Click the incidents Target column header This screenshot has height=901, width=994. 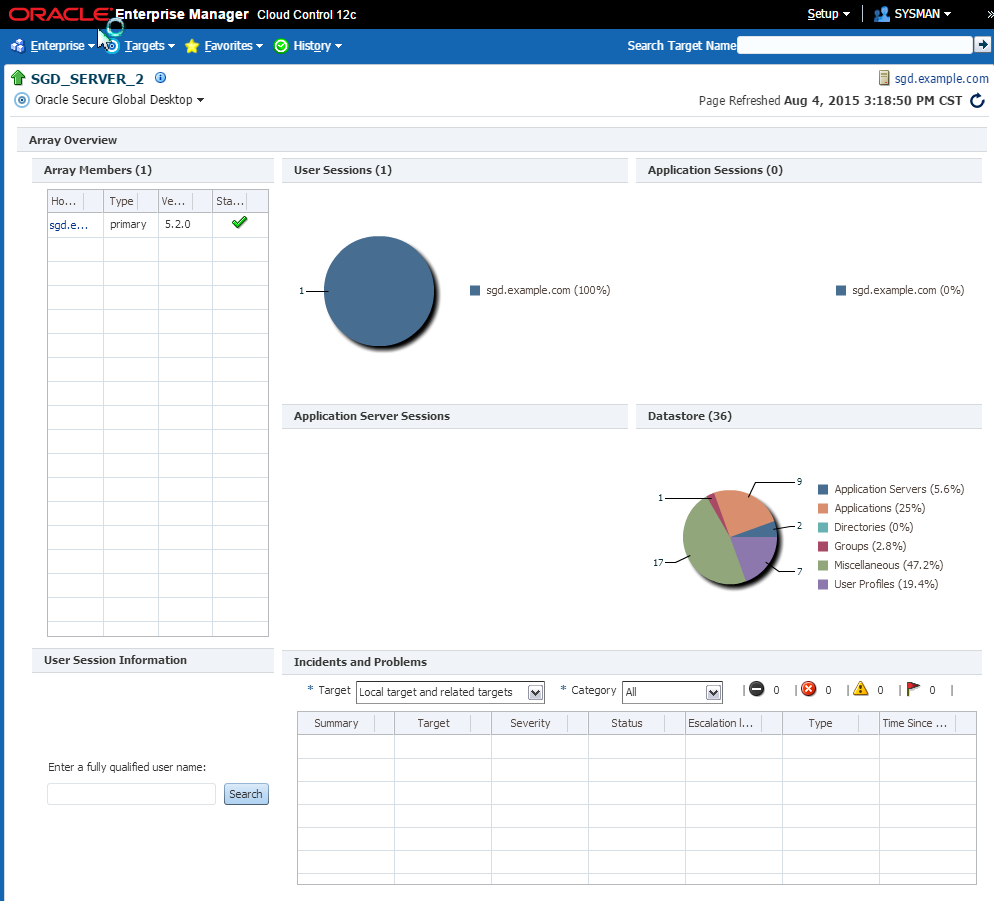(442, 723)
